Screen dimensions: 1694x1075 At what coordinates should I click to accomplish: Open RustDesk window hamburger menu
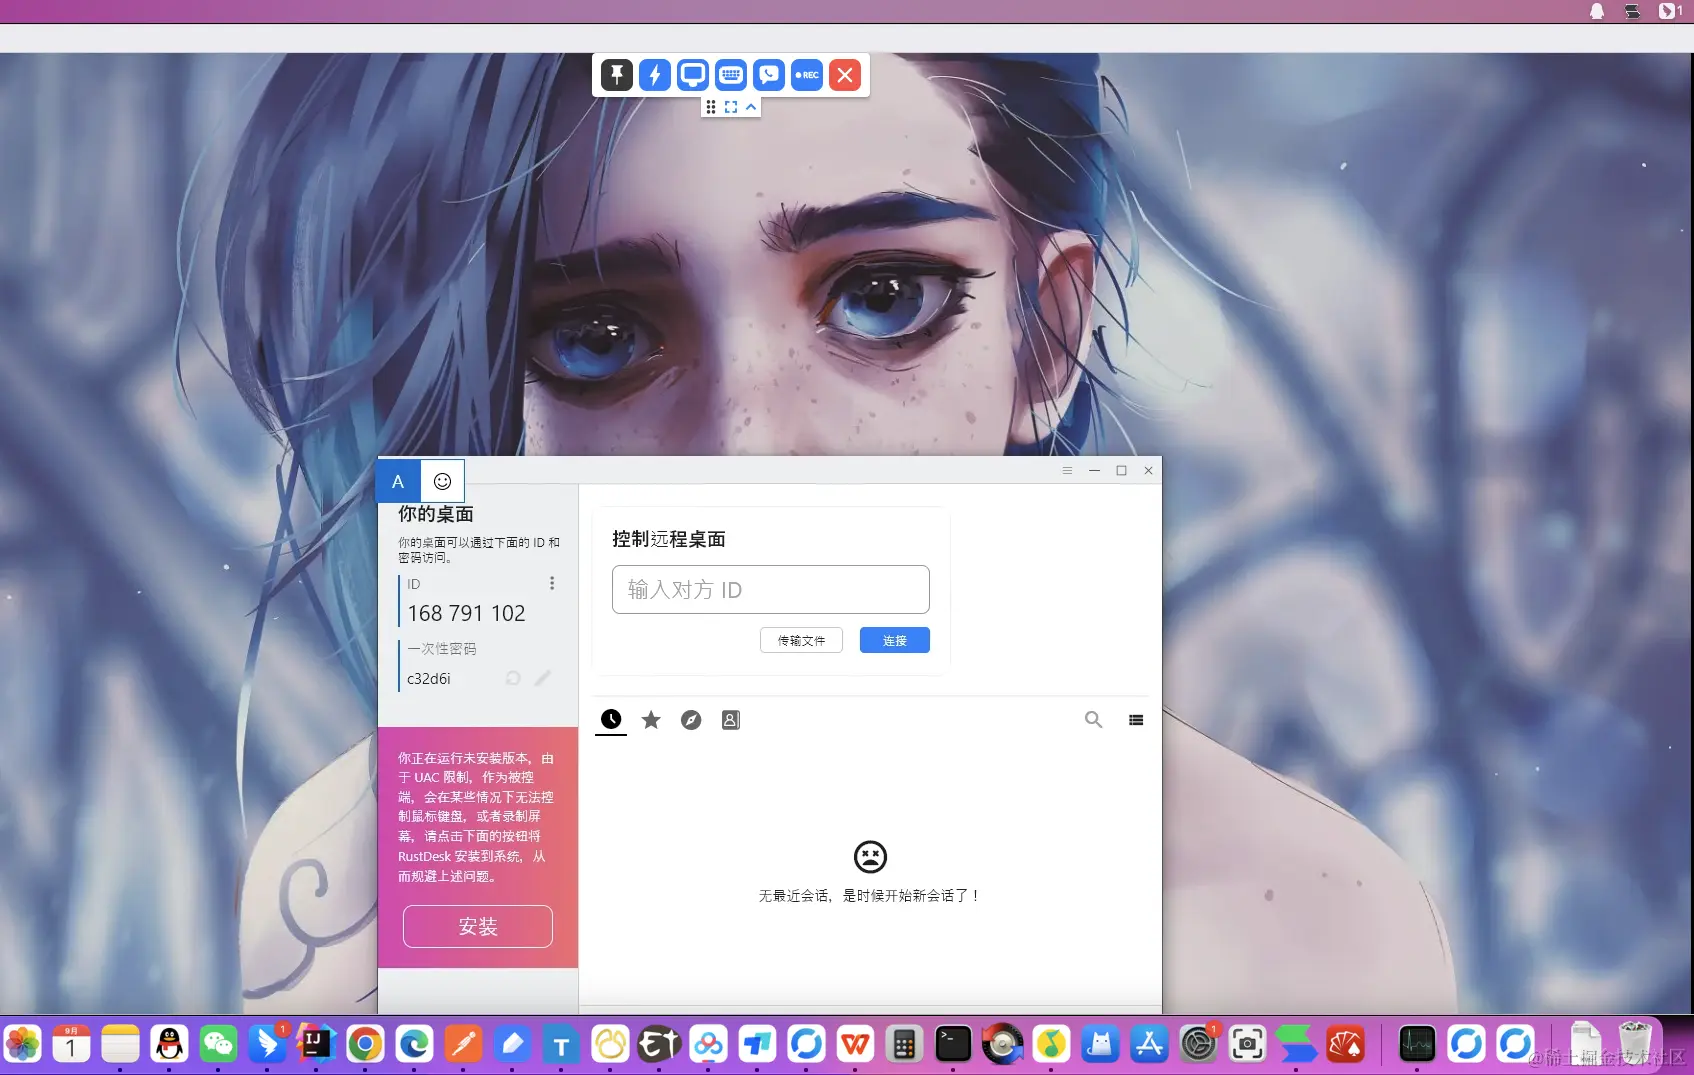1067,470
